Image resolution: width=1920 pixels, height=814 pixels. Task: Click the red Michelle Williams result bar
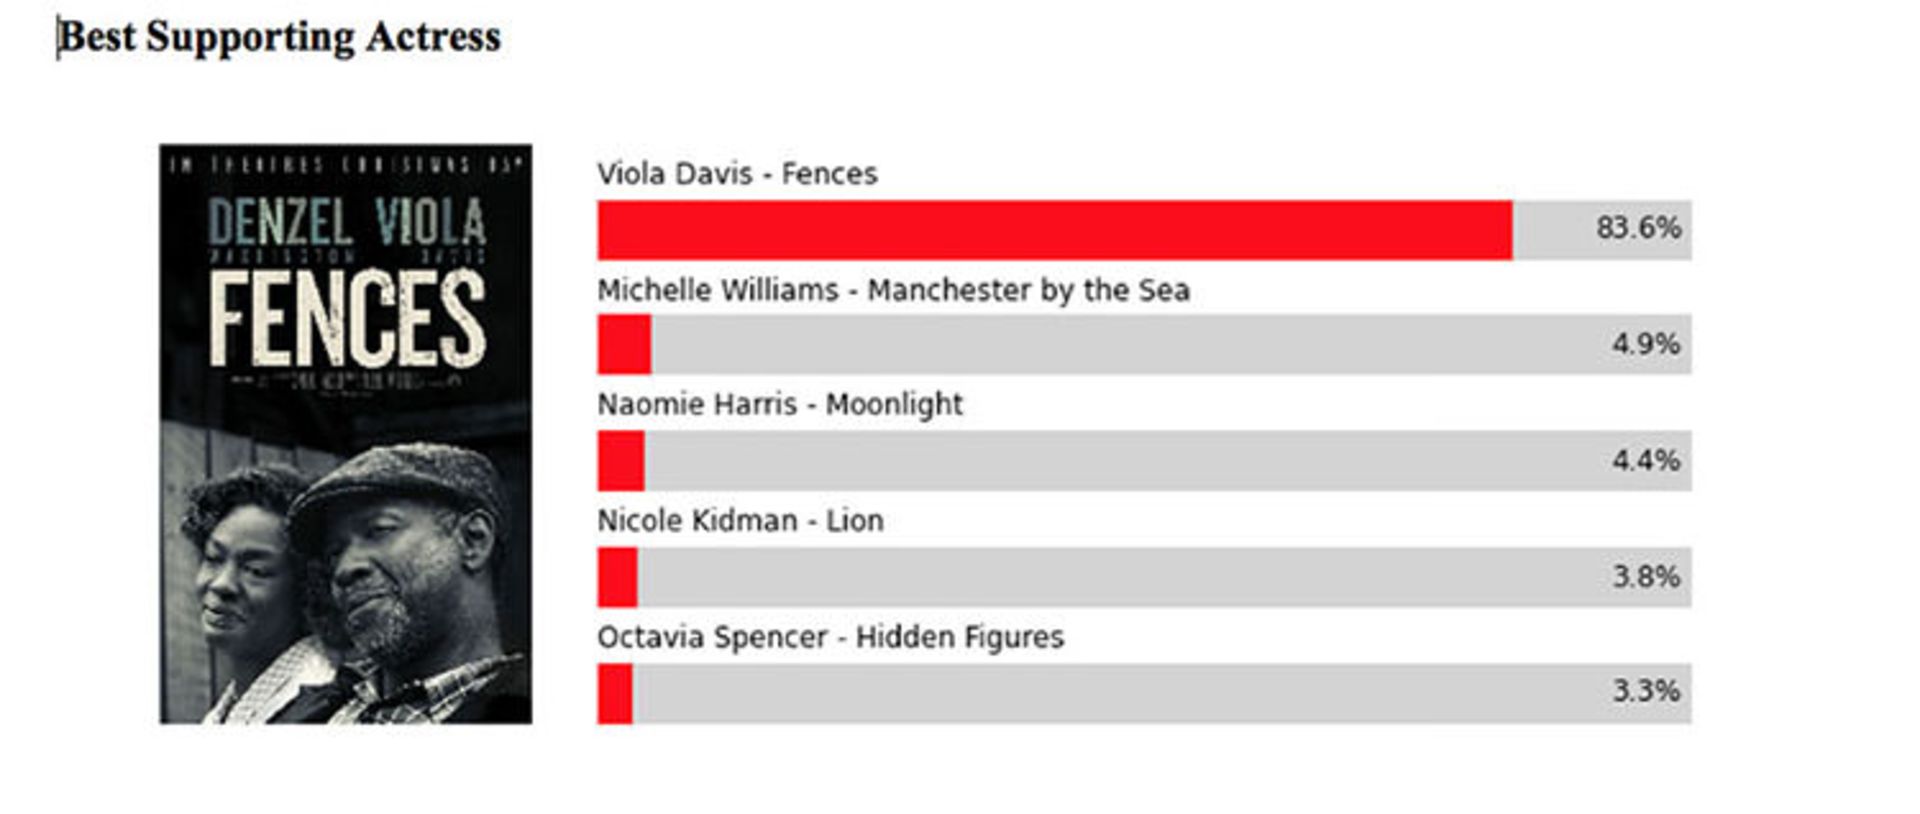[x=624, y=345]
